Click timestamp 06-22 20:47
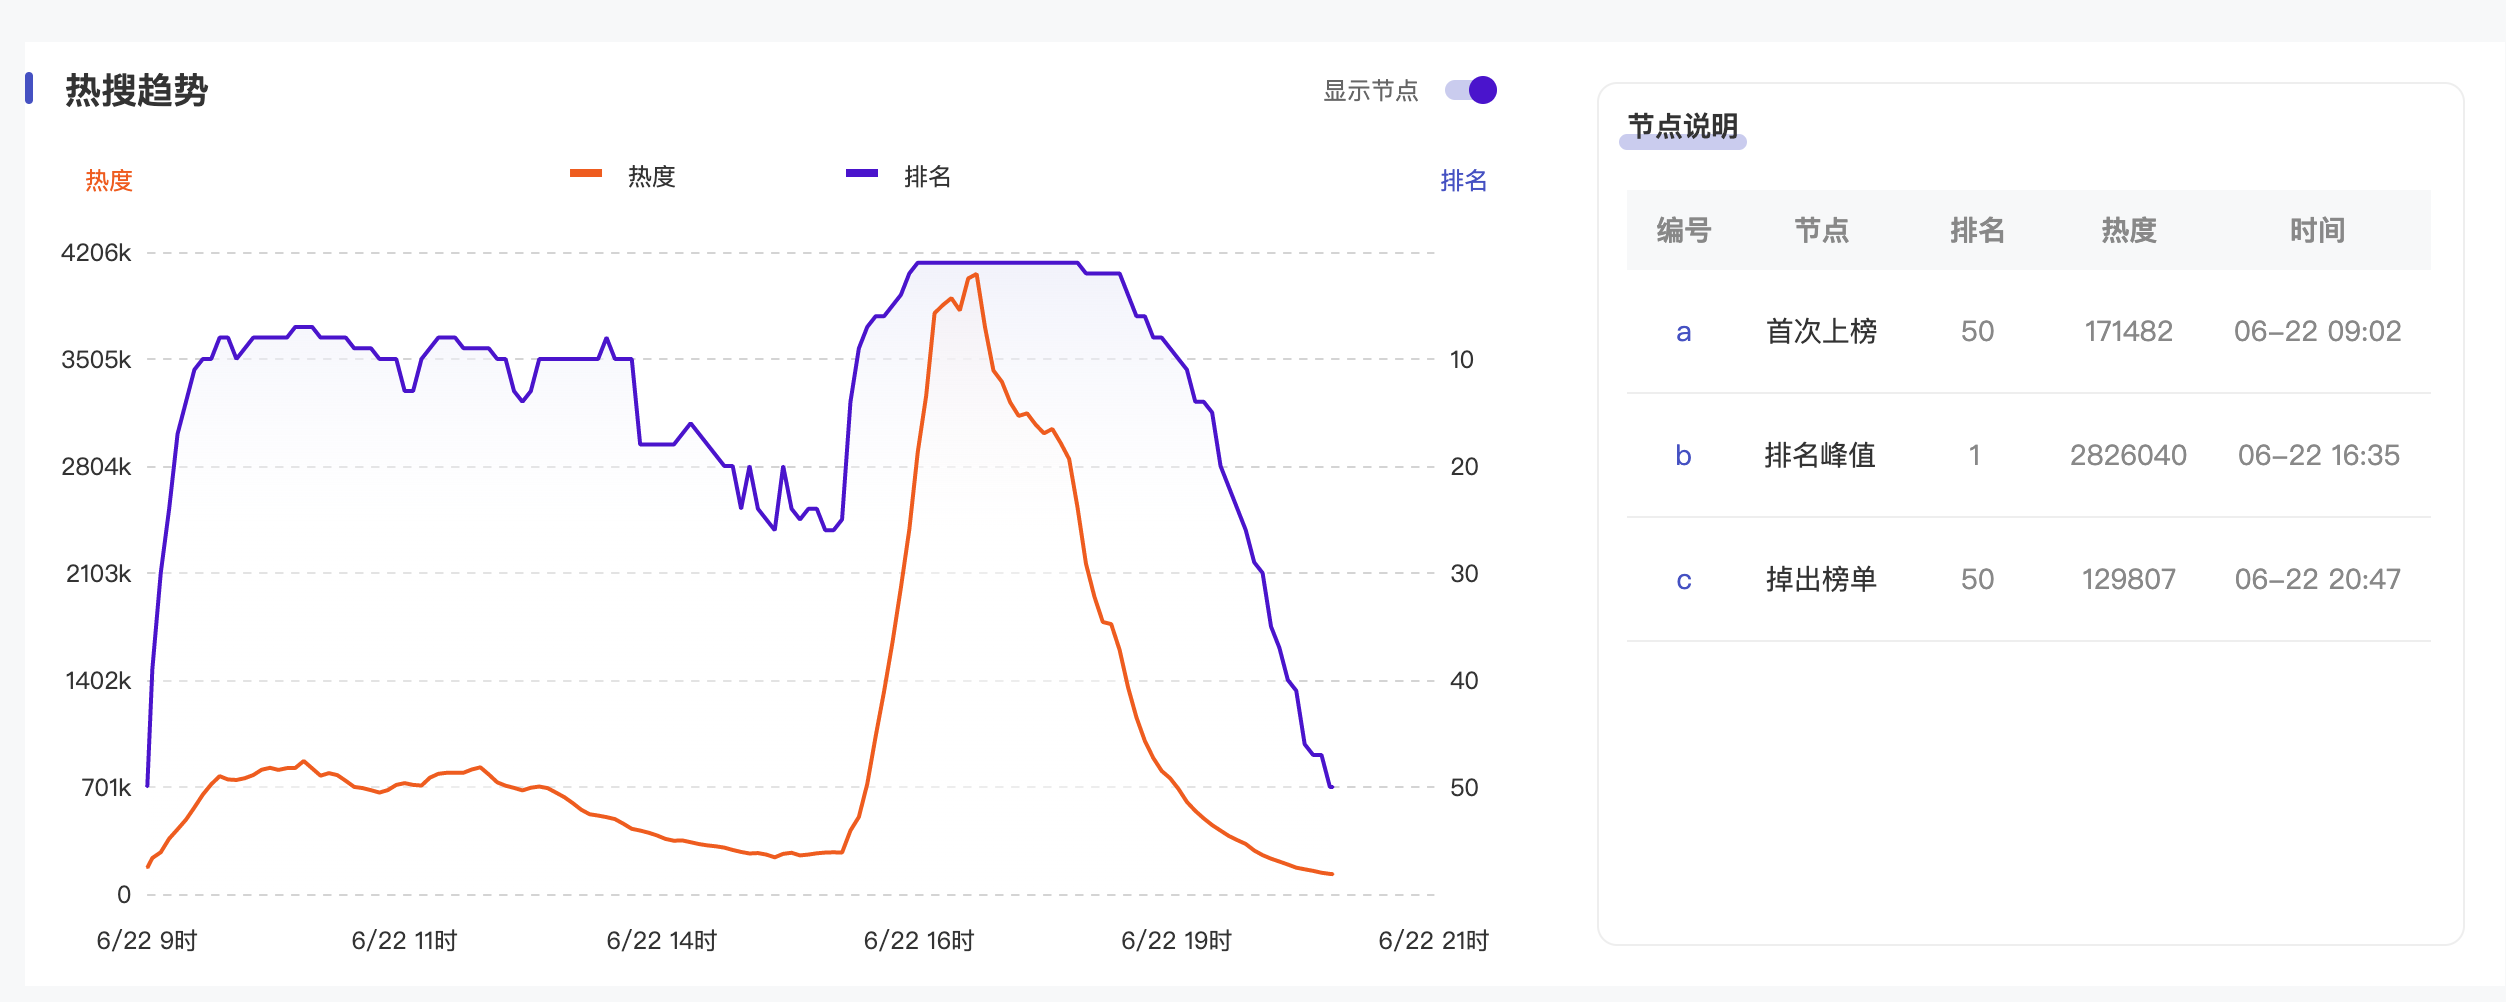 pyautogui.click(x=2317, y=579)
